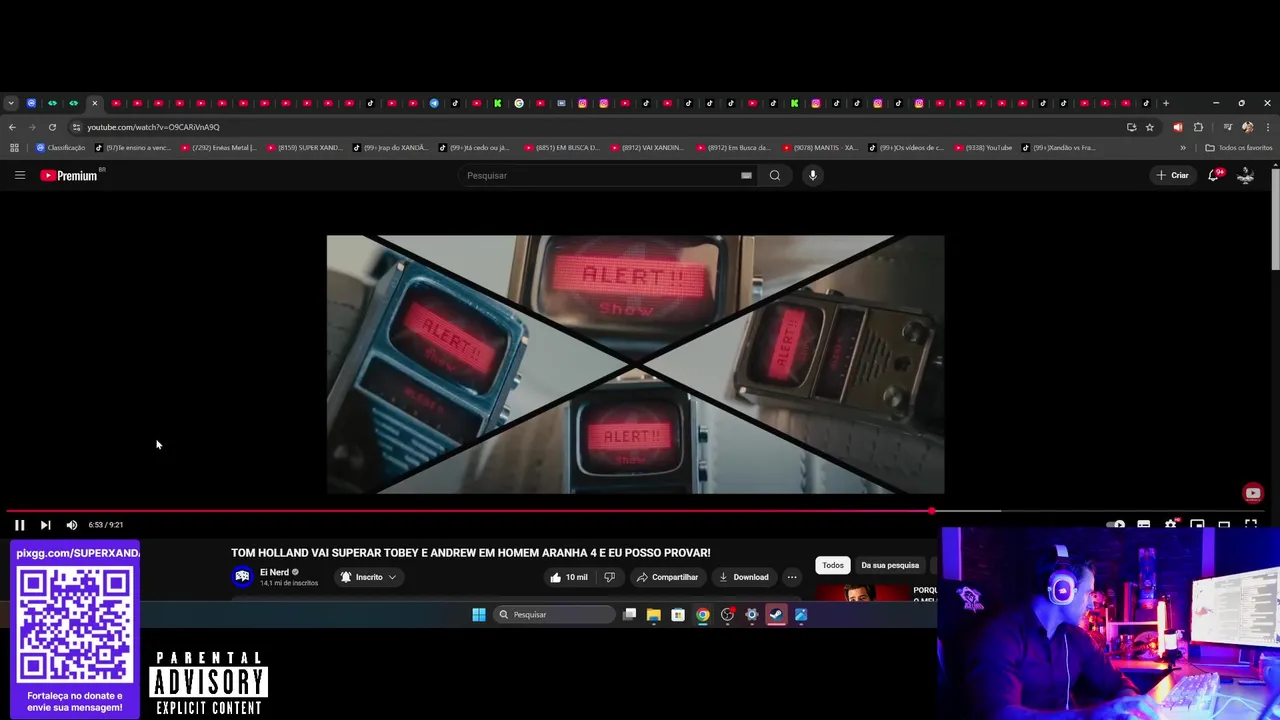Click the Download button
This screenshot has width=1280, height=720.
(744, 577)
